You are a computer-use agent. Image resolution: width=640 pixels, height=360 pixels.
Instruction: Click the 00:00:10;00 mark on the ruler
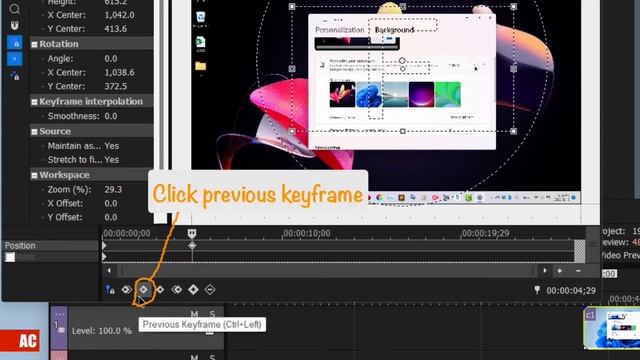click(x=307, y=233)
